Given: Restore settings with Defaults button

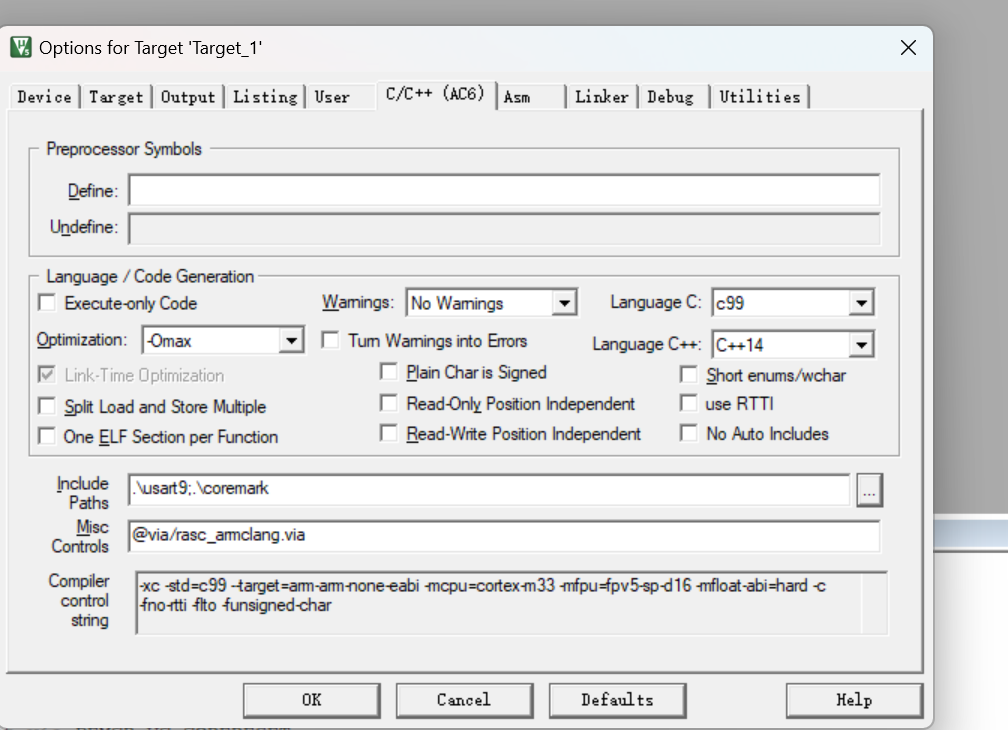Looking at the screenshot, I should (x=617, y=700).
